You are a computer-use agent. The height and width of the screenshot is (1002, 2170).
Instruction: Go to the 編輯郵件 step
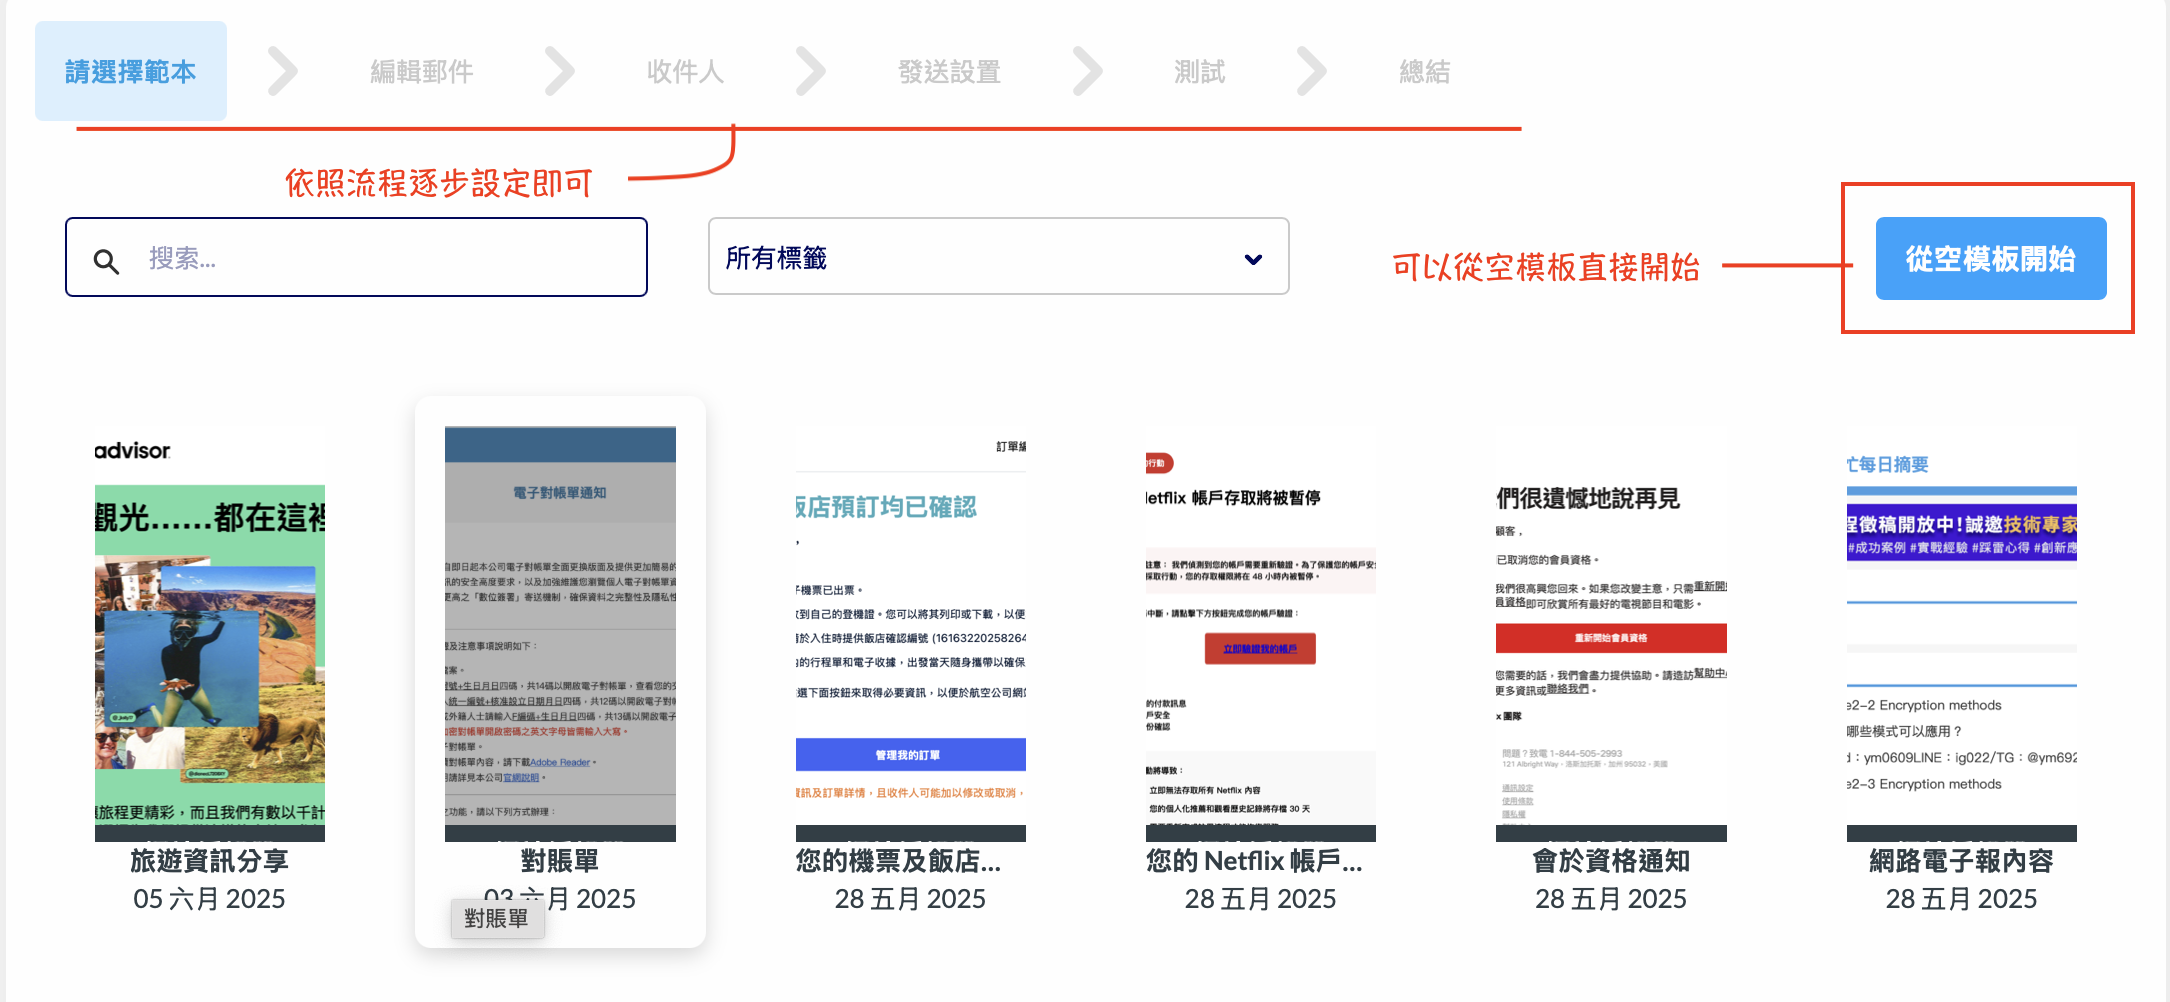[x=421, y=72]
